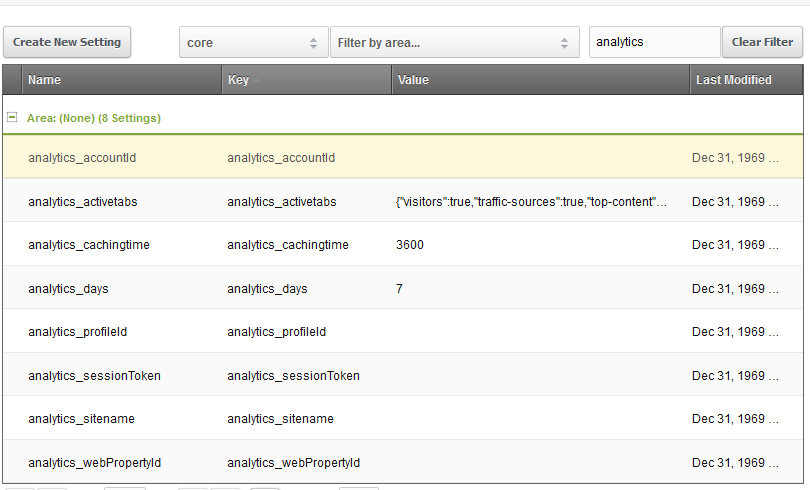The height and width of the screenshot is (490, 810).
Task: Select the analytics_accountId row
Action: 82,158
